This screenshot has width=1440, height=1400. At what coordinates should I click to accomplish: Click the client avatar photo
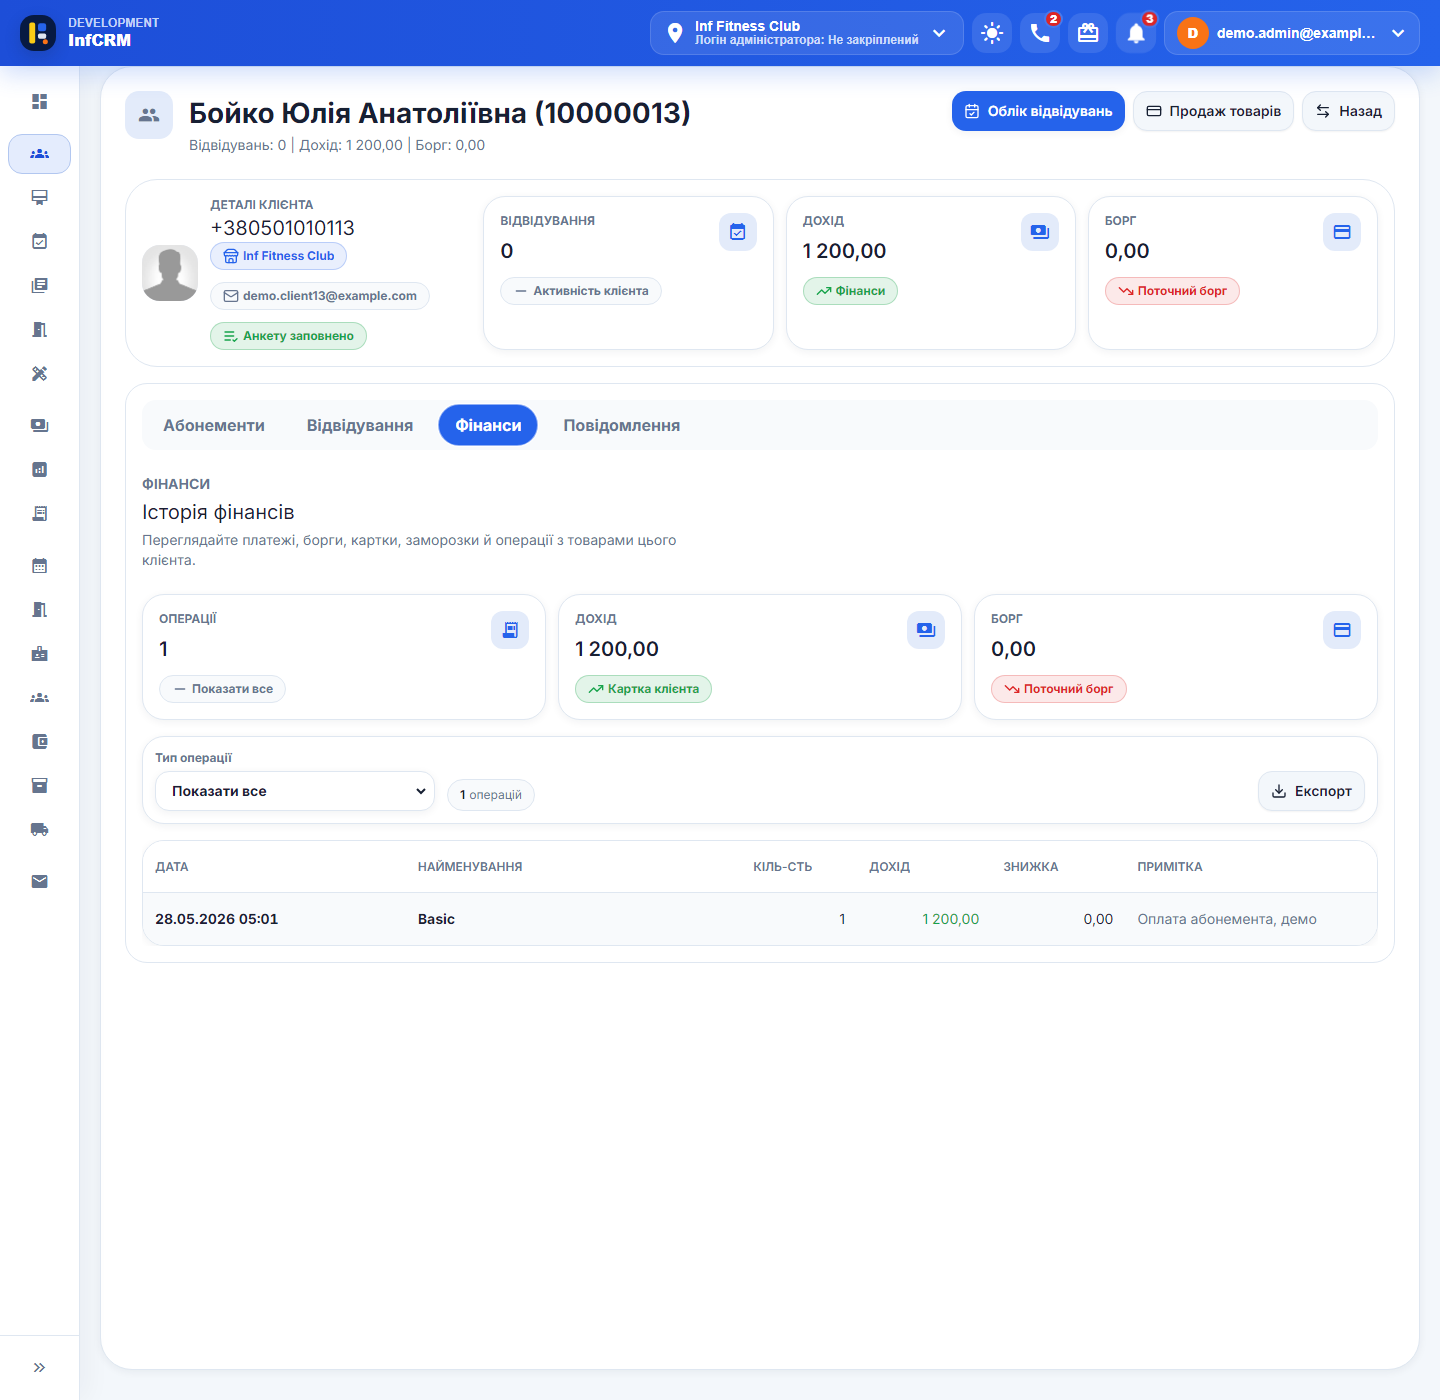(170, 273)
